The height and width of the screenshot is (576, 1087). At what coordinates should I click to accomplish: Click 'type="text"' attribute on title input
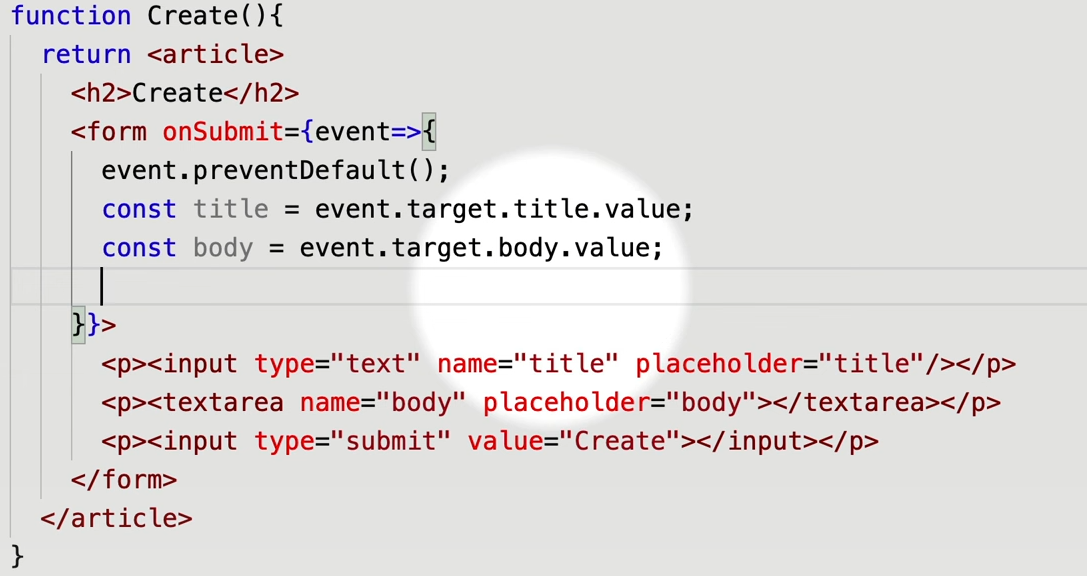(x=337, y=364)
